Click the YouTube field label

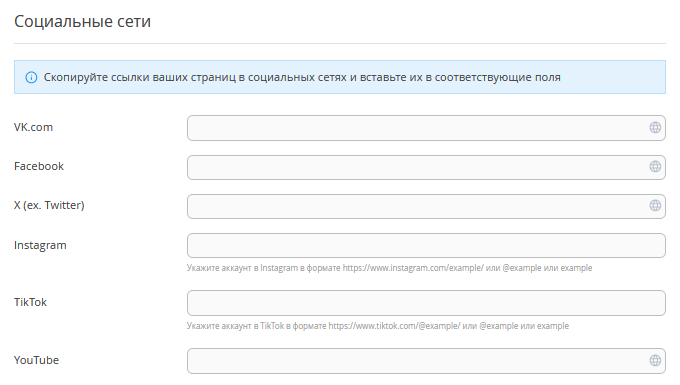36,360
